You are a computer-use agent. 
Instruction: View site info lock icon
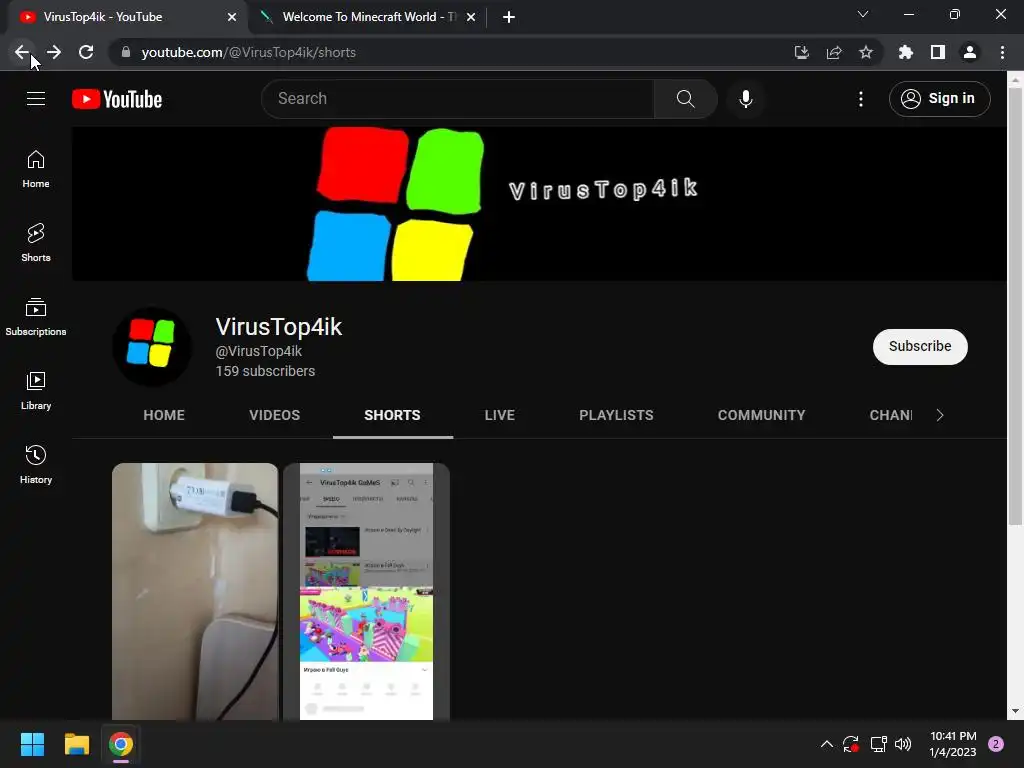126,52
